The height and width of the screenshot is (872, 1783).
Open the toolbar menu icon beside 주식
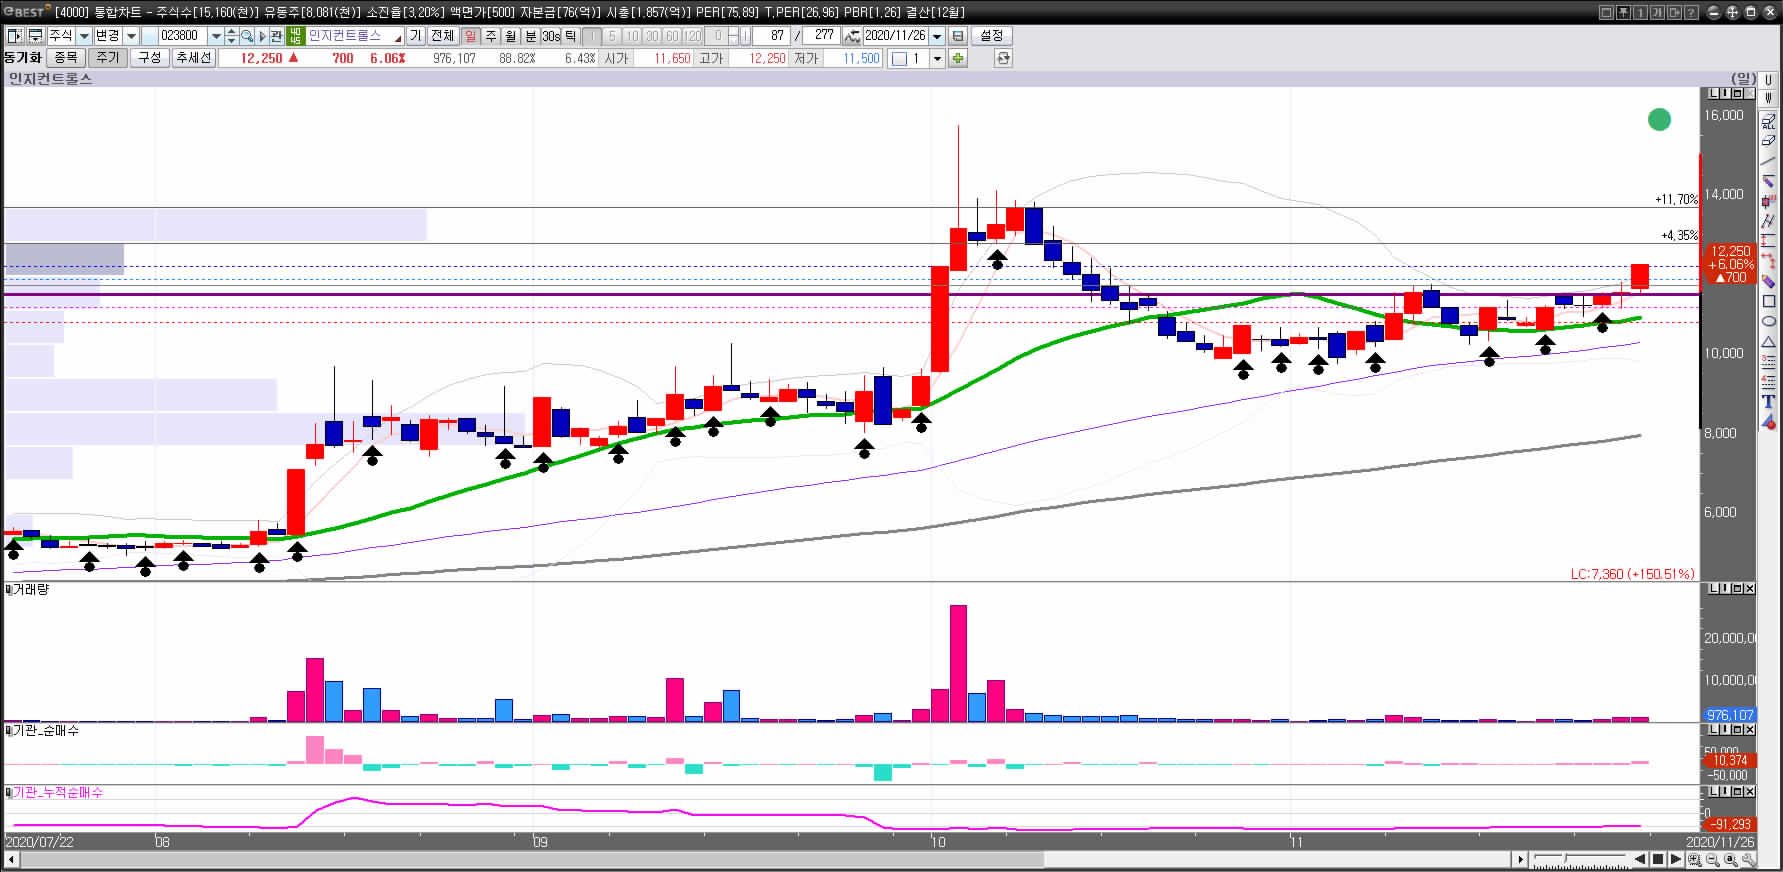coord(34,35)
